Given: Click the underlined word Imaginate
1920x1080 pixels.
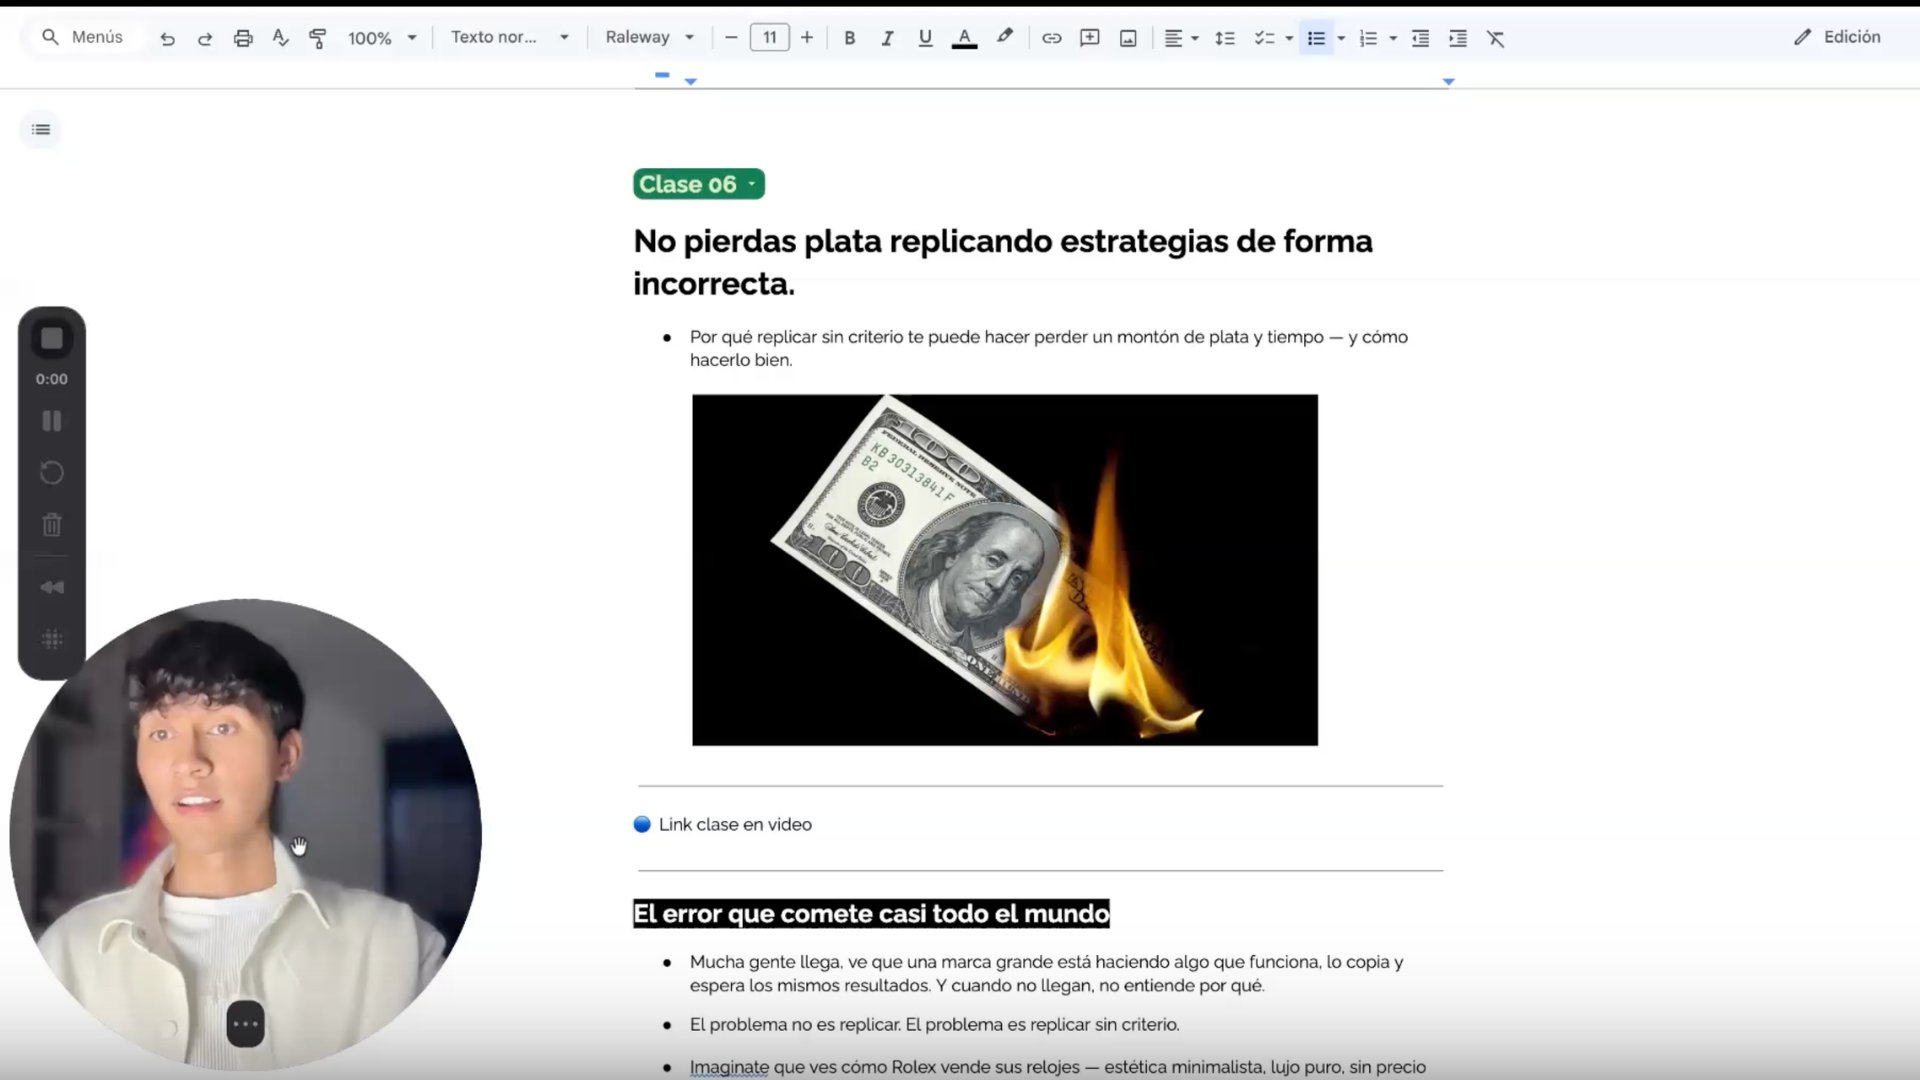Looking at the screenshot, I should pos(729,1068).
